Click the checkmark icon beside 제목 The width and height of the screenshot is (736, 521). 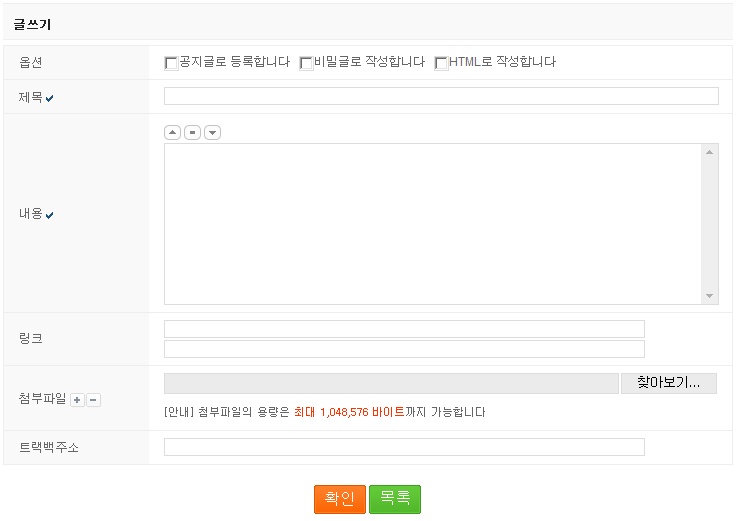[50, 98]
